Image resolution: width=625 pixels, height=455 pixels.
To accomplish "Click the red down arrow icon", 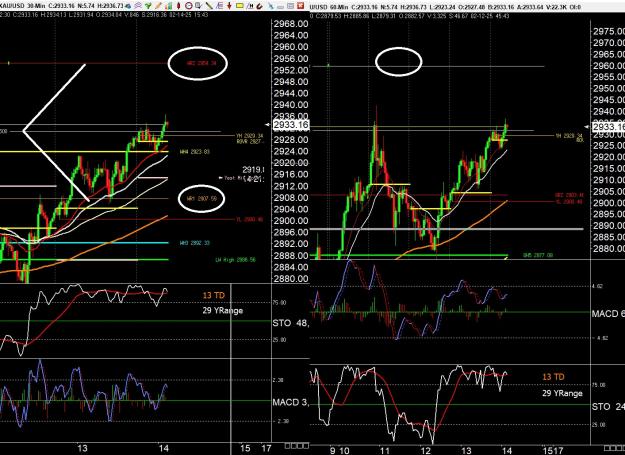I will tap(229, 6).
